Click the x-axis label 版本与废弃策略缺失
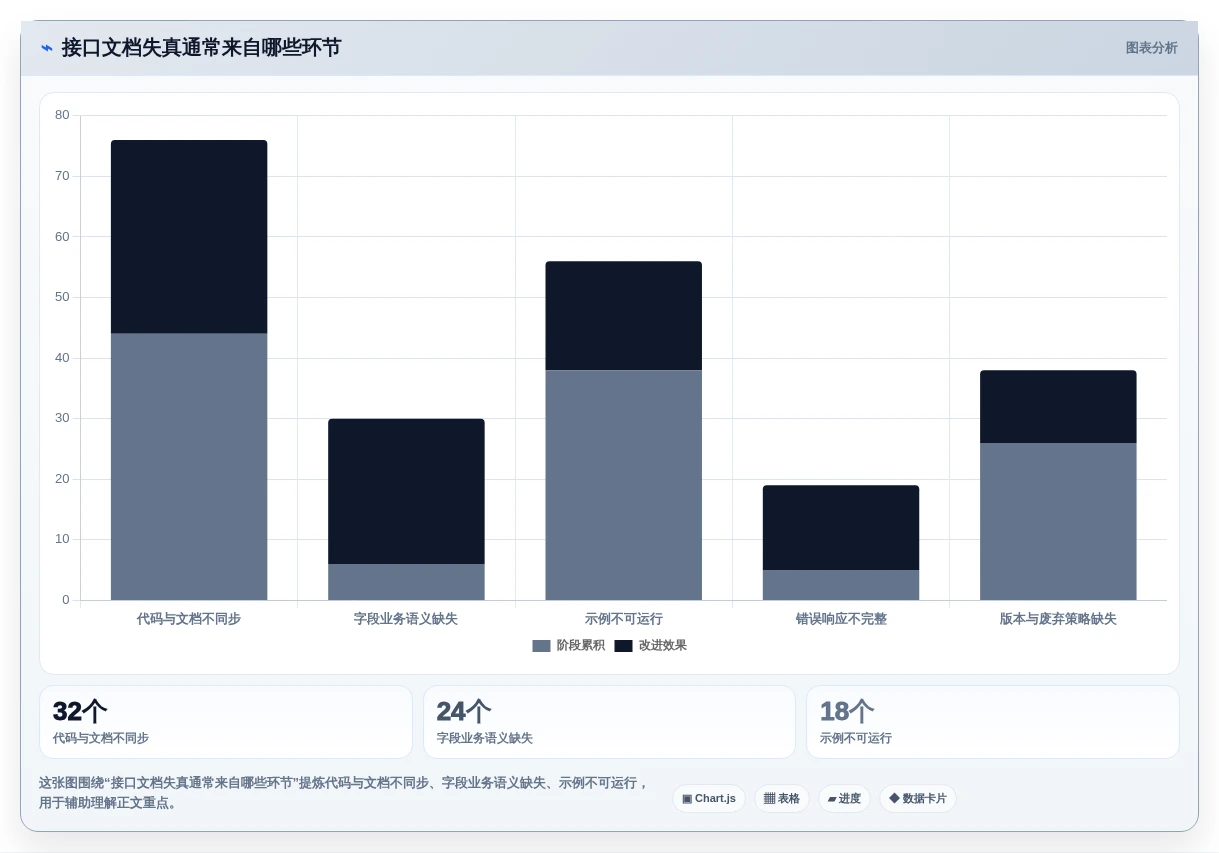Viewport: 1219px width, 853px height. coord(1058,619)
